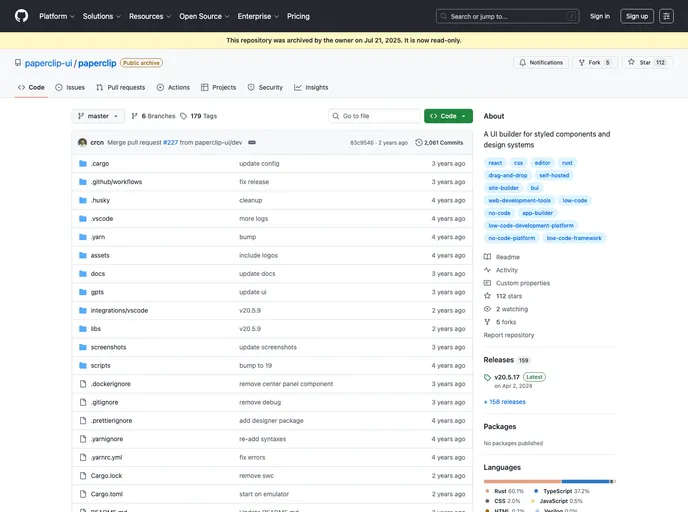Switch to the Issues tab

[70, 88]
